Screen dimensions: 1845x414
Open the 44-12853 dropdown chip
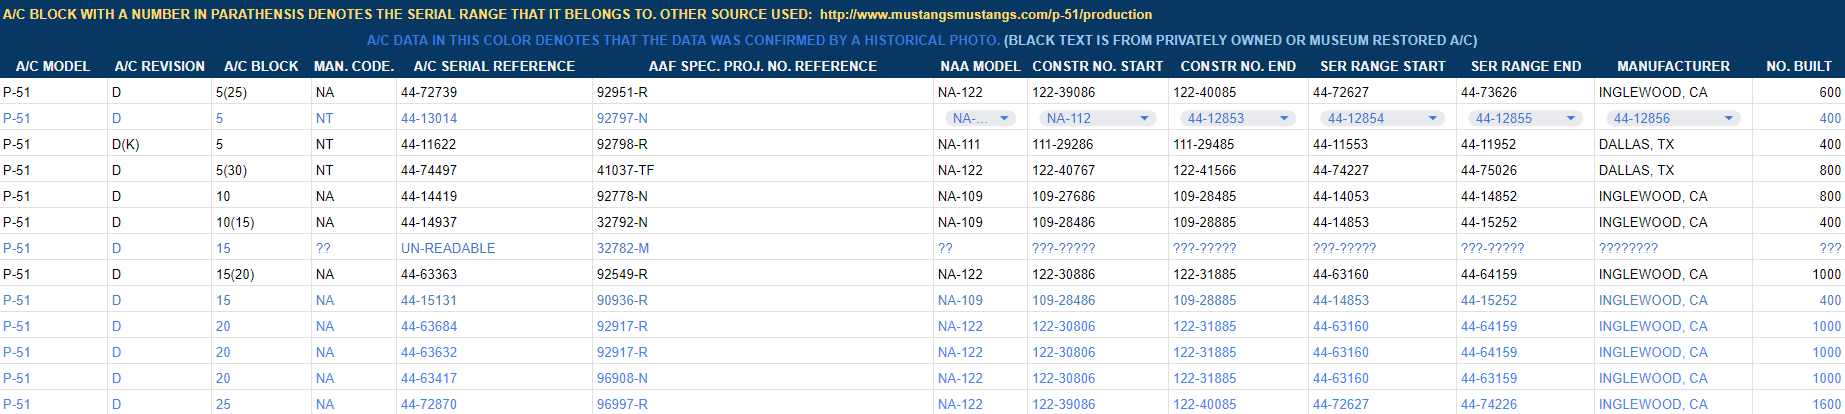1238,118
